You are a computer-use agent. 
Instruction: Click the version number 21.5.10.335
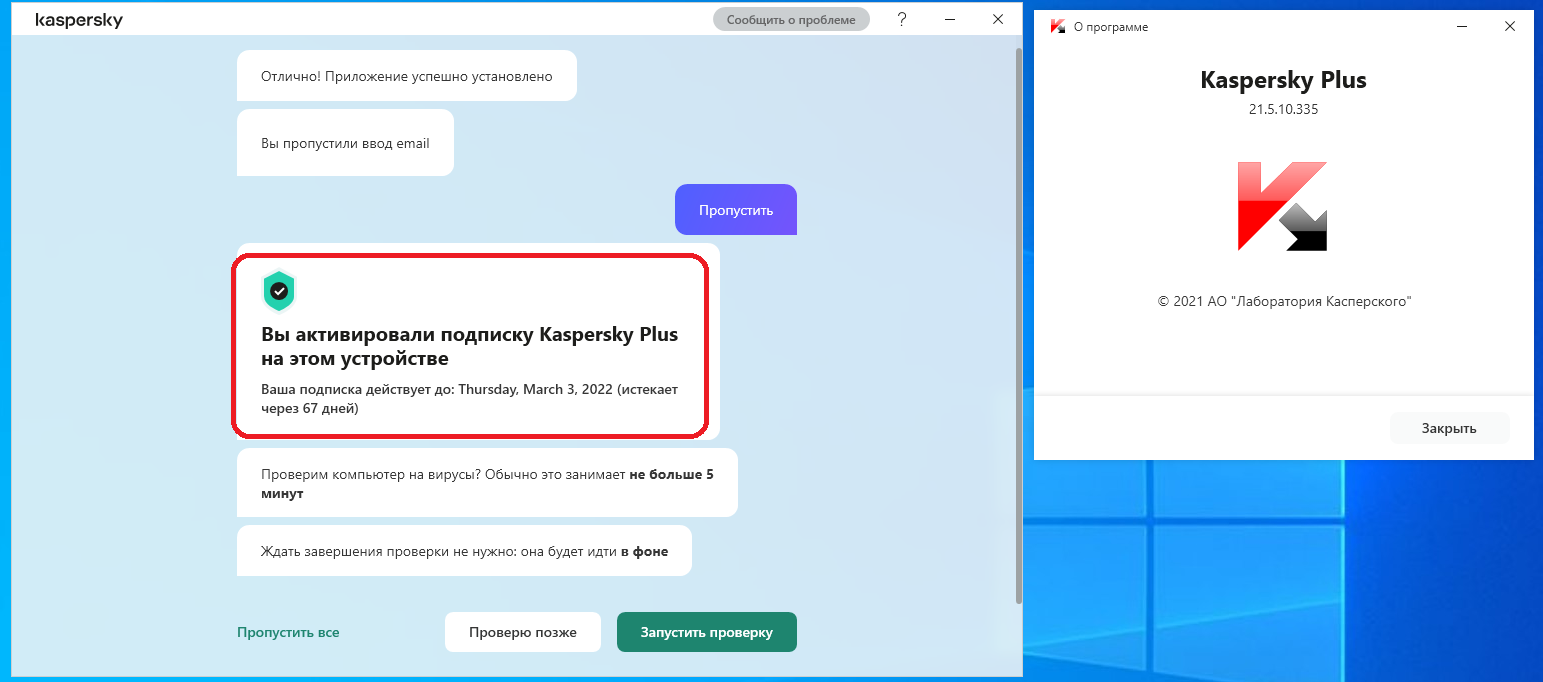pyautogui.click(x=1283, y=110)
